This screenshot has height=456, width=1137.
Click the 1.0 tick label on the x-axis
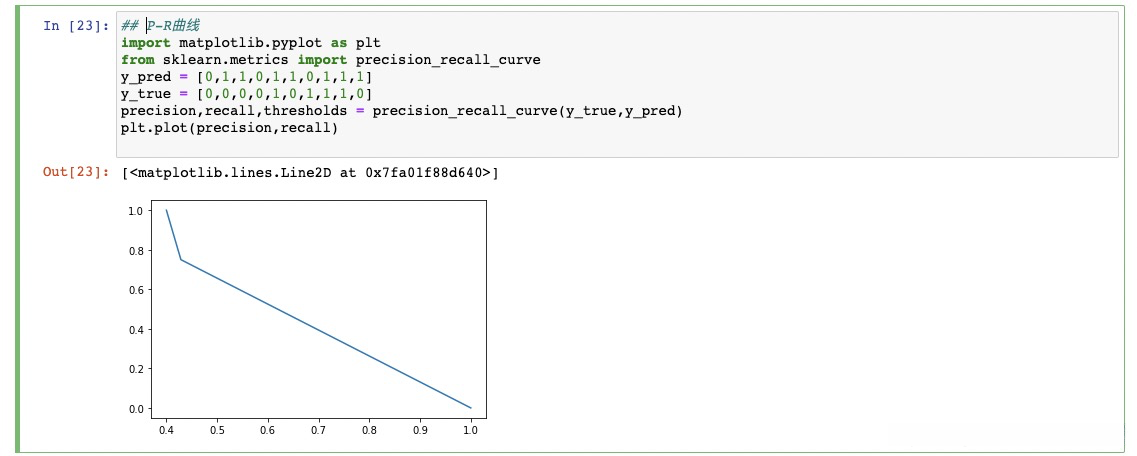tap(471, 429)
